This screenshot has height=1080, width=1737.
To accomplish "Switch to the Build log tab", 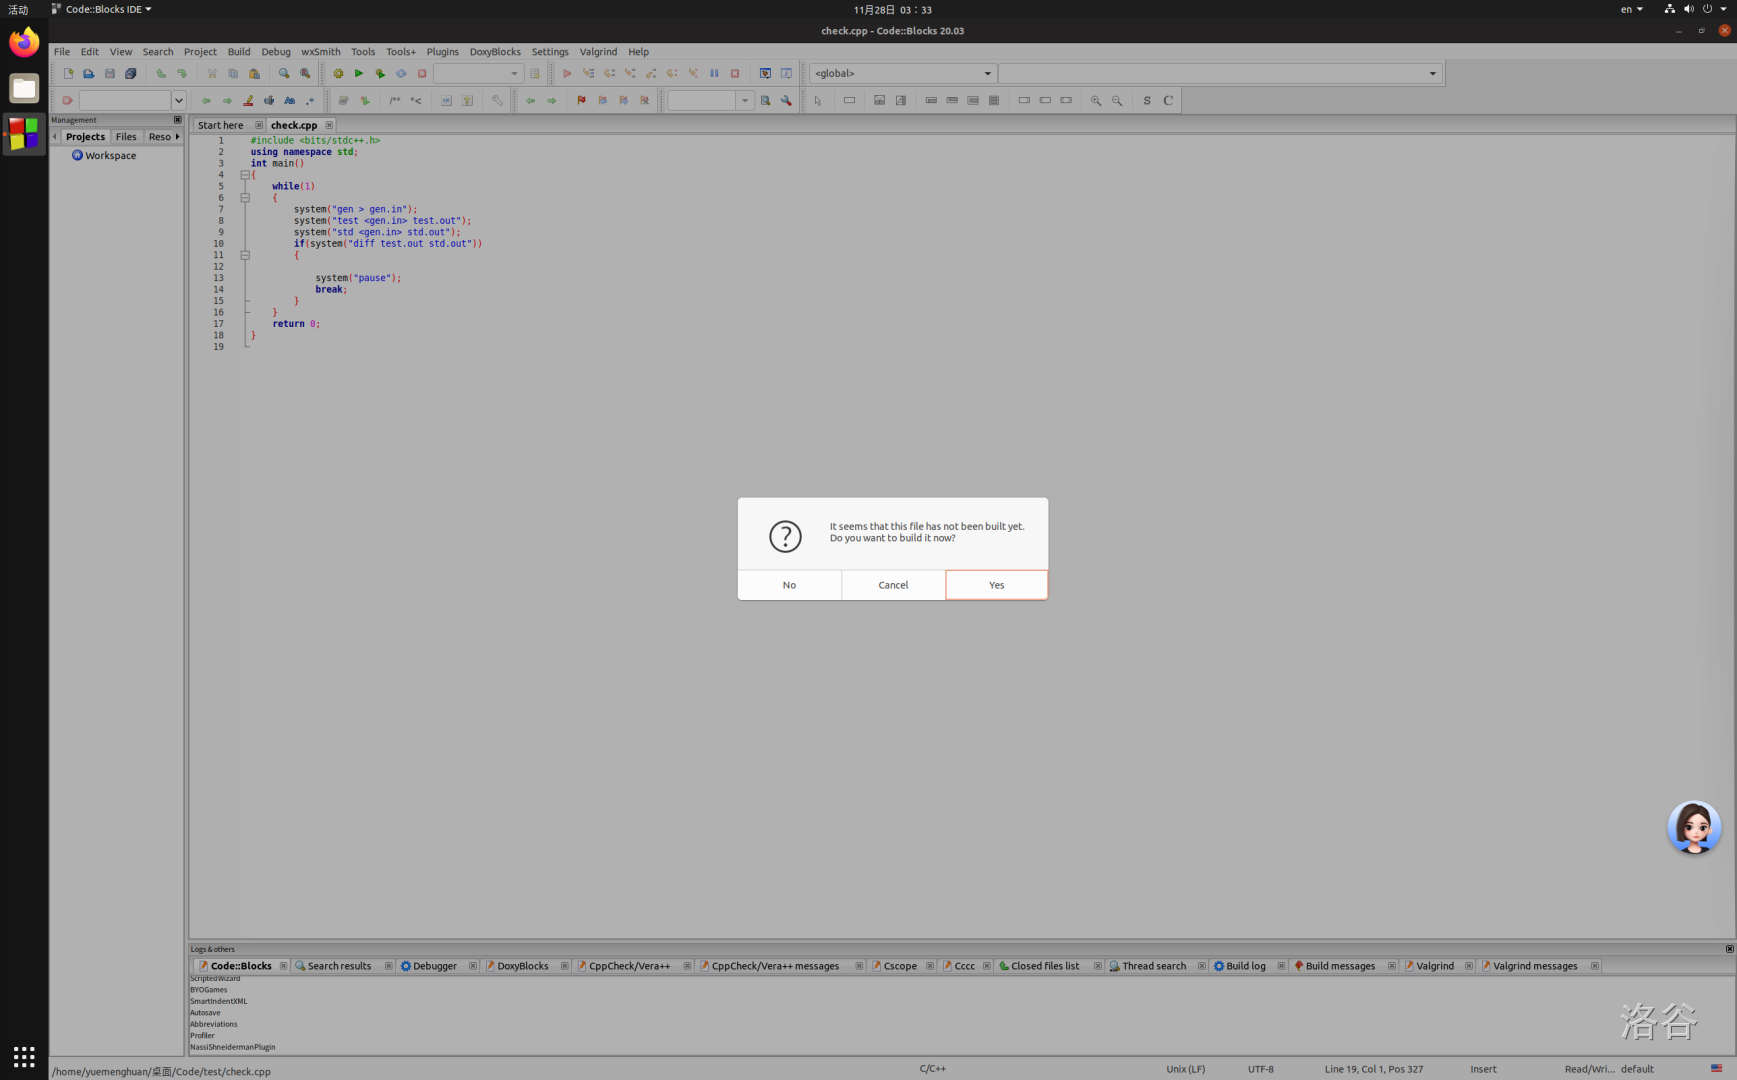I will point(1245,966).
